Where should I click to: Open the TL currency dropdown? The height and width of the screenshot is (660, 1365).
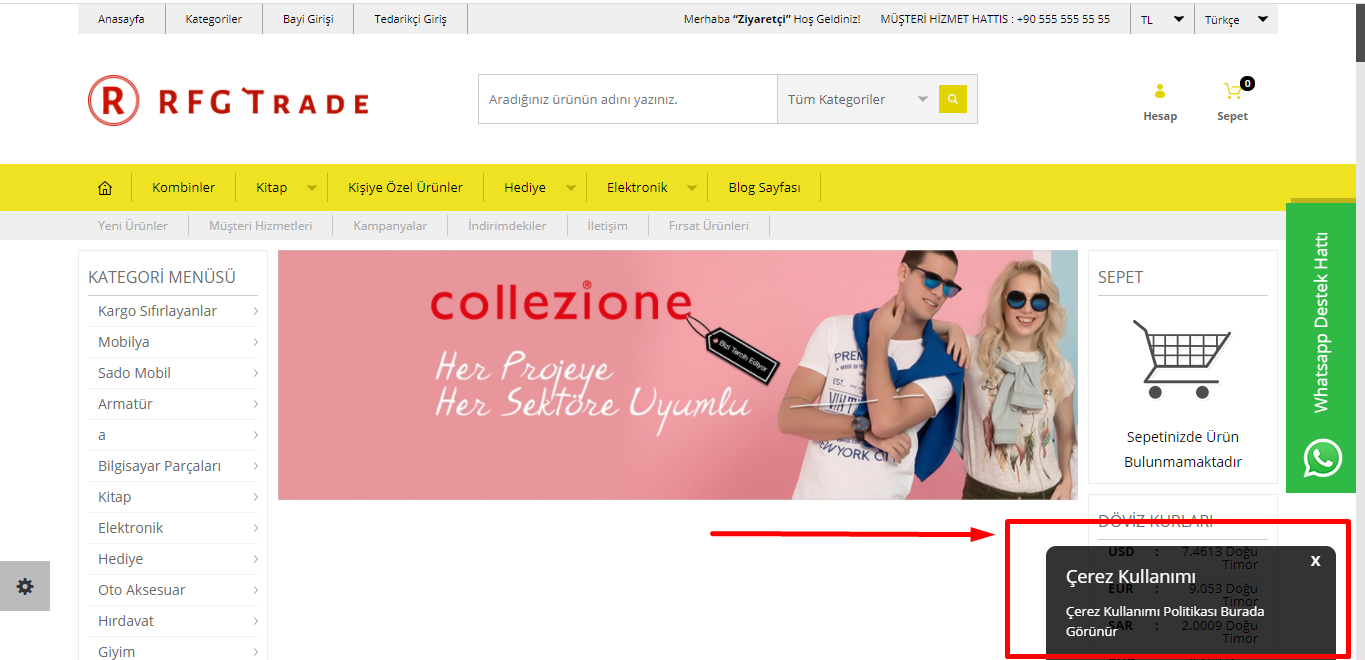click(x=1162, y=19)
